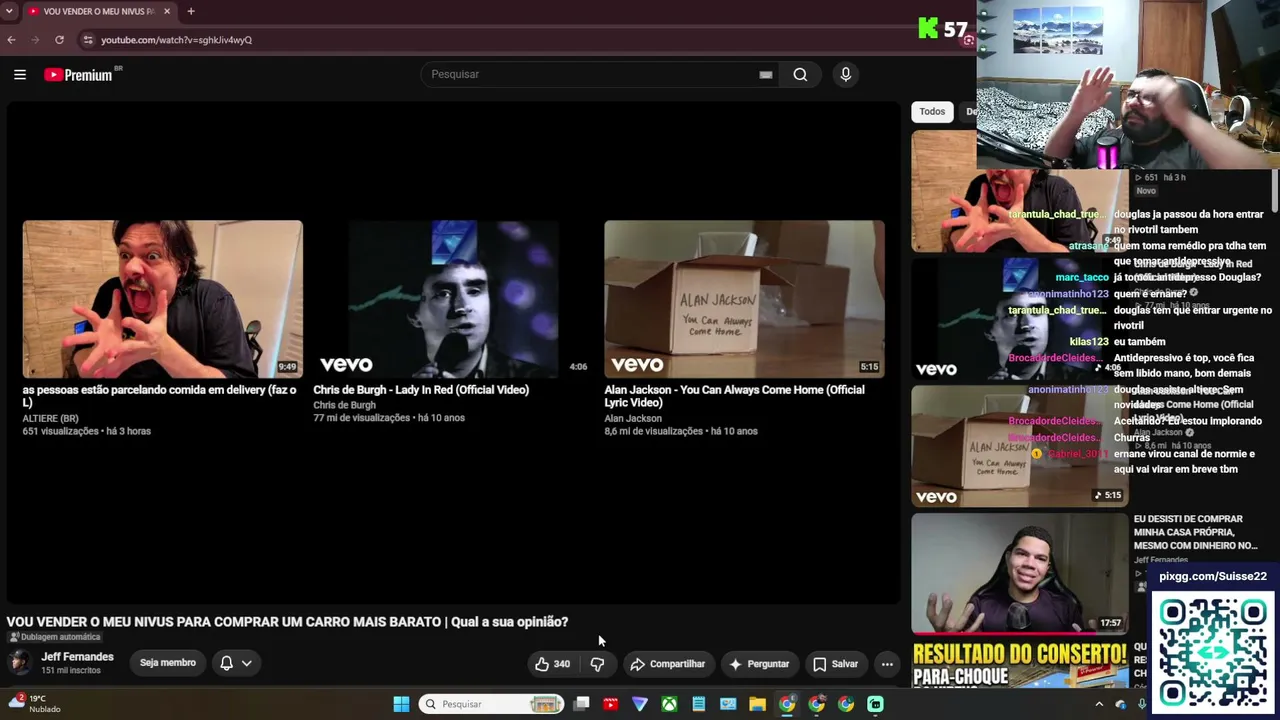Image resolution: width=1280 pixels, height=720 pixels.
Task: Open endscreen title 'as pessoas estão parcelando comida em delivery'
Action: [159, 396]
